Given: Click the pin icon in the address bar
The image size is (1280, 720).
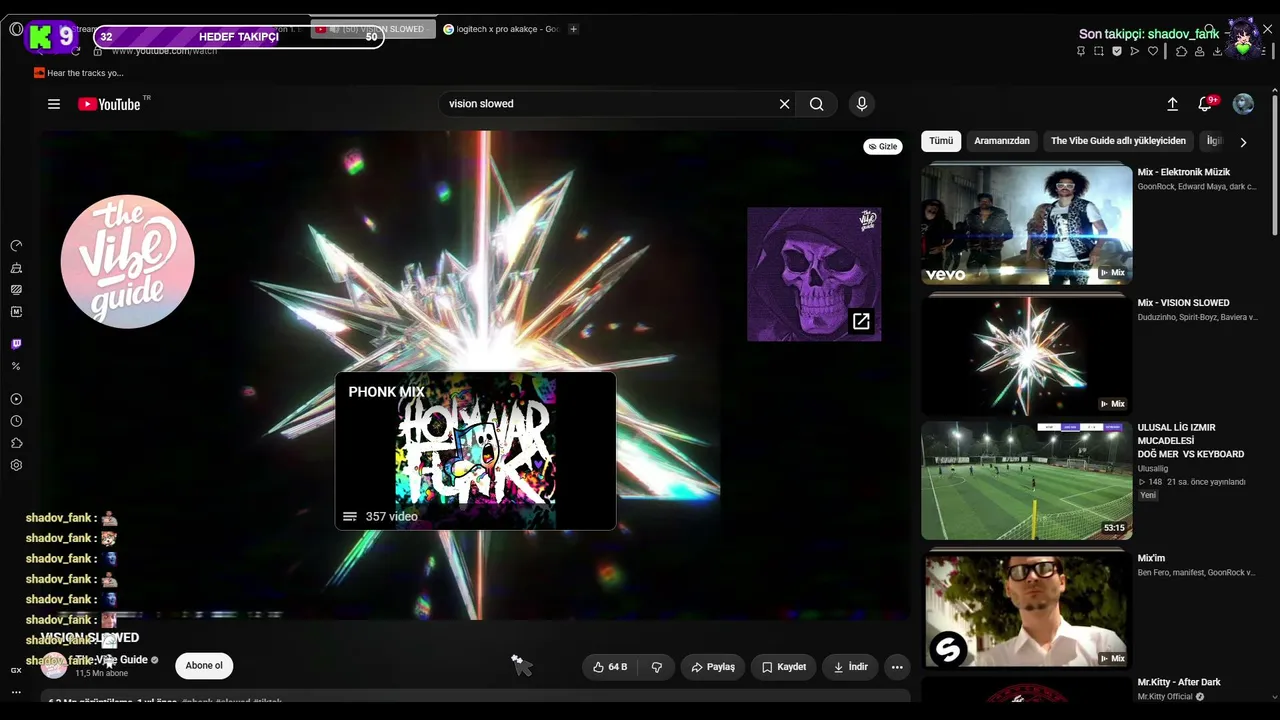Looking at the screenshot, I should pos(1081,51).
